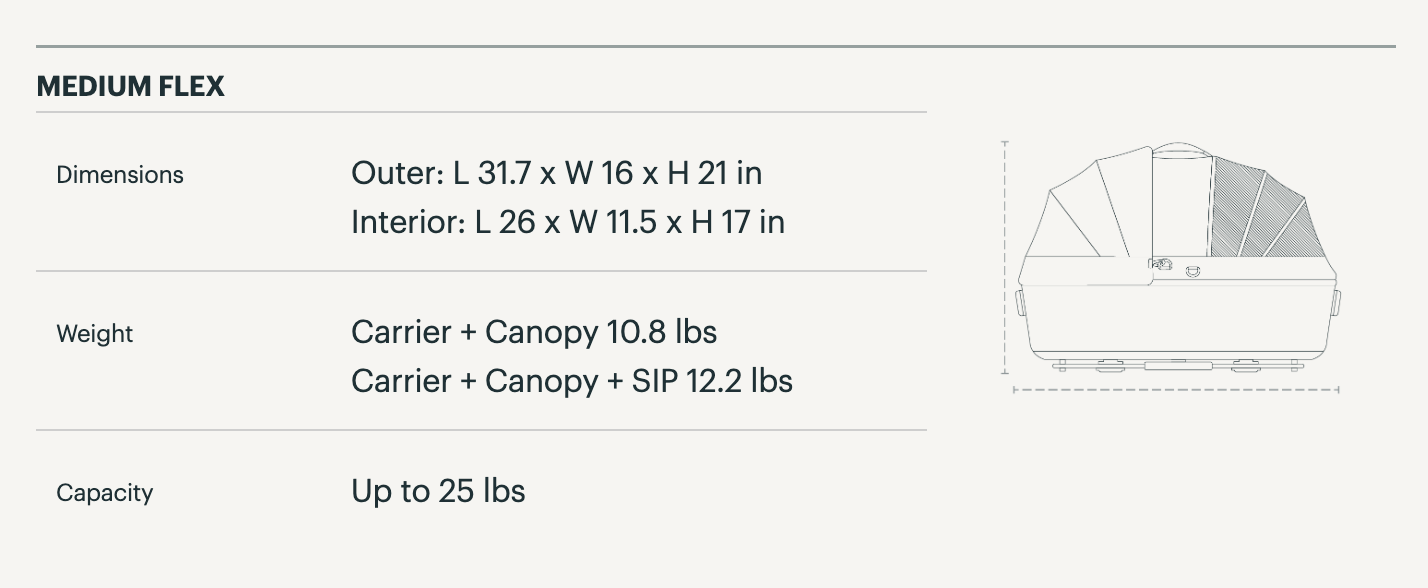Click the Dimensions row label

(120, 175)
